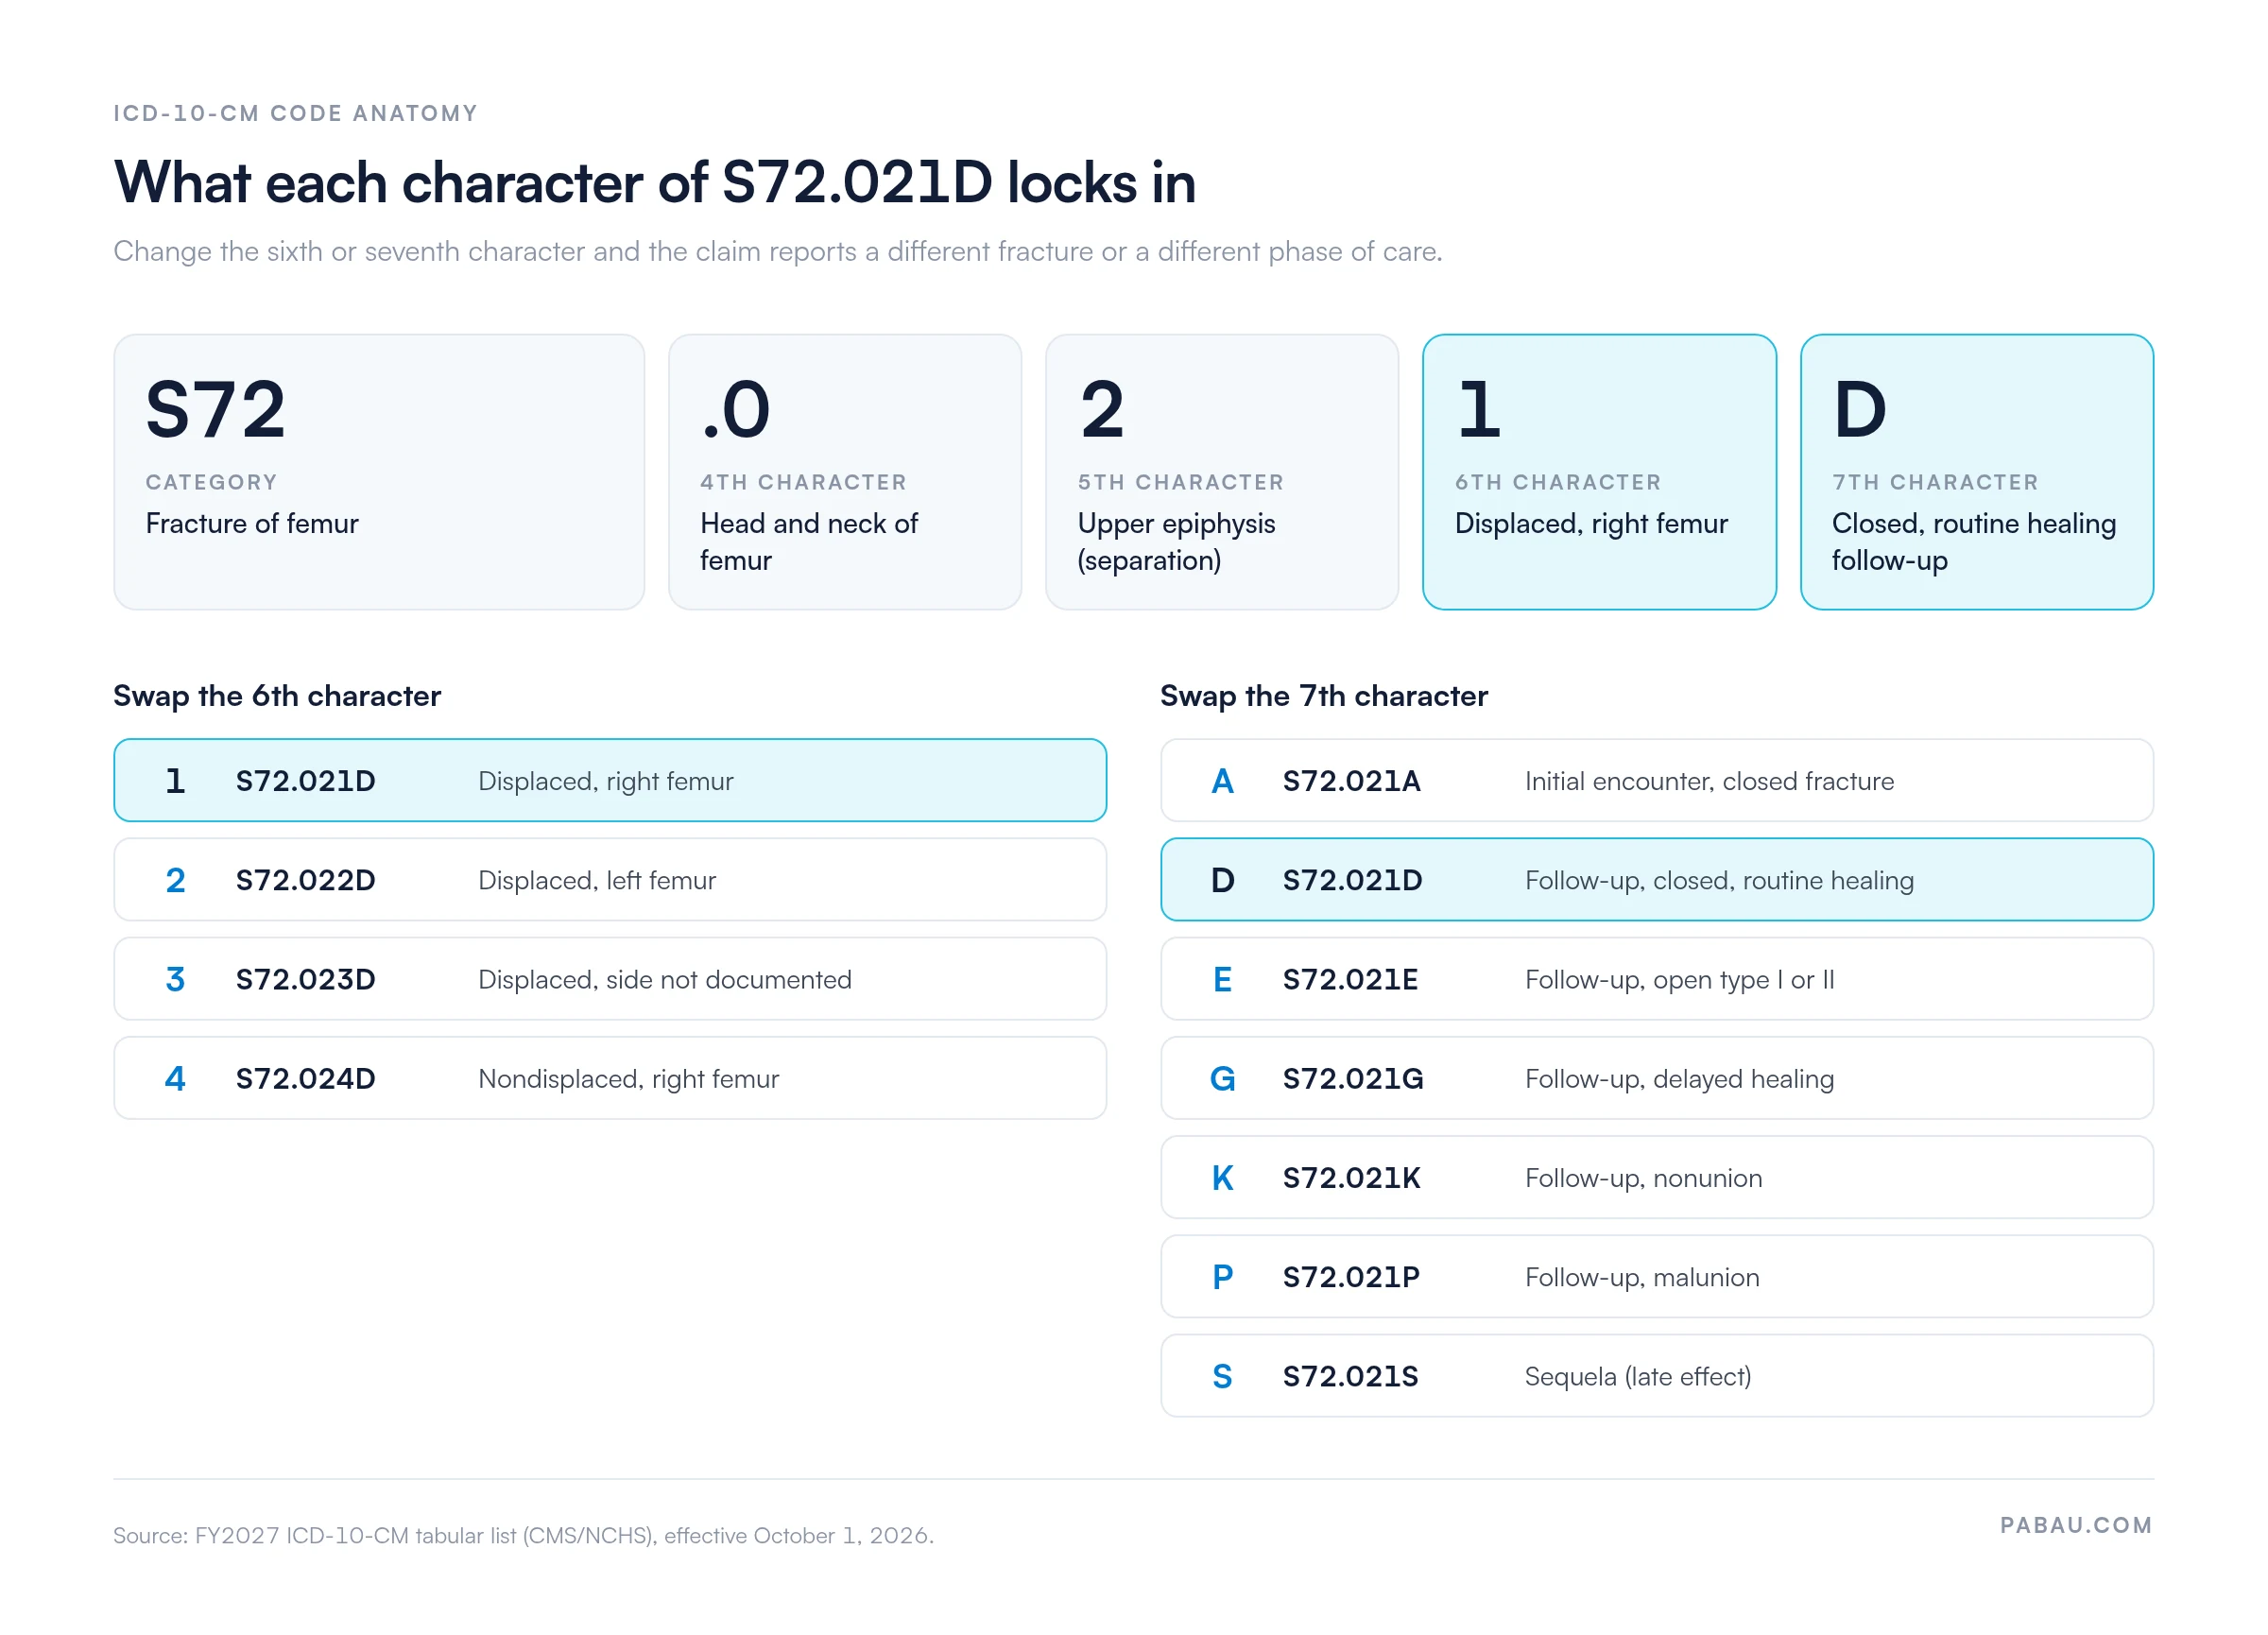Click the 'Fracture of femur' description

pyautogui.click(x=252, y=523)
